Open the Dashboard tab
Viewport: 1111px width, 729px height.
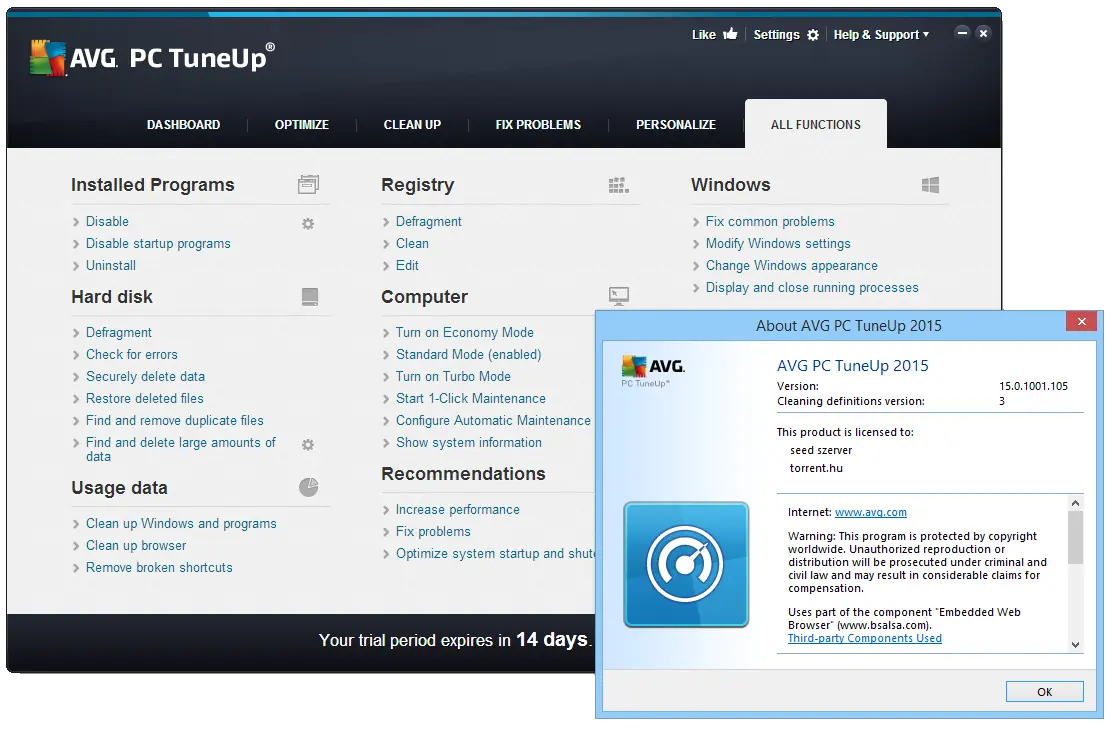184,125
